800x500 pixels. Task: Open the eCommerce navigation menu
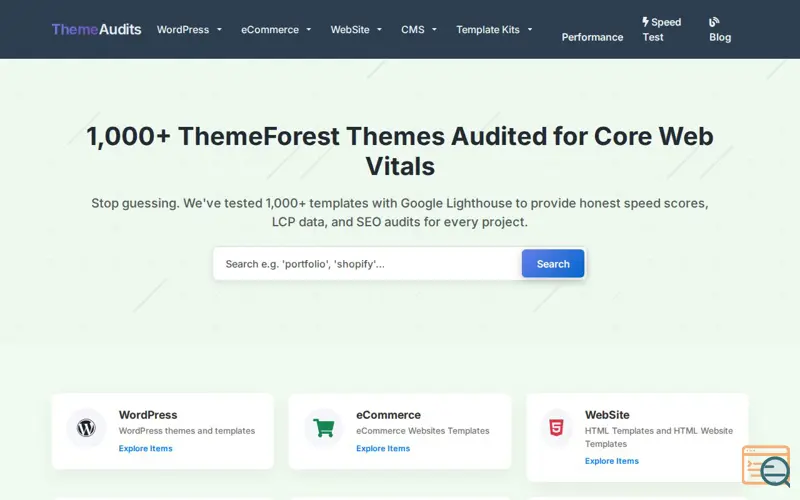pos(270,30)
